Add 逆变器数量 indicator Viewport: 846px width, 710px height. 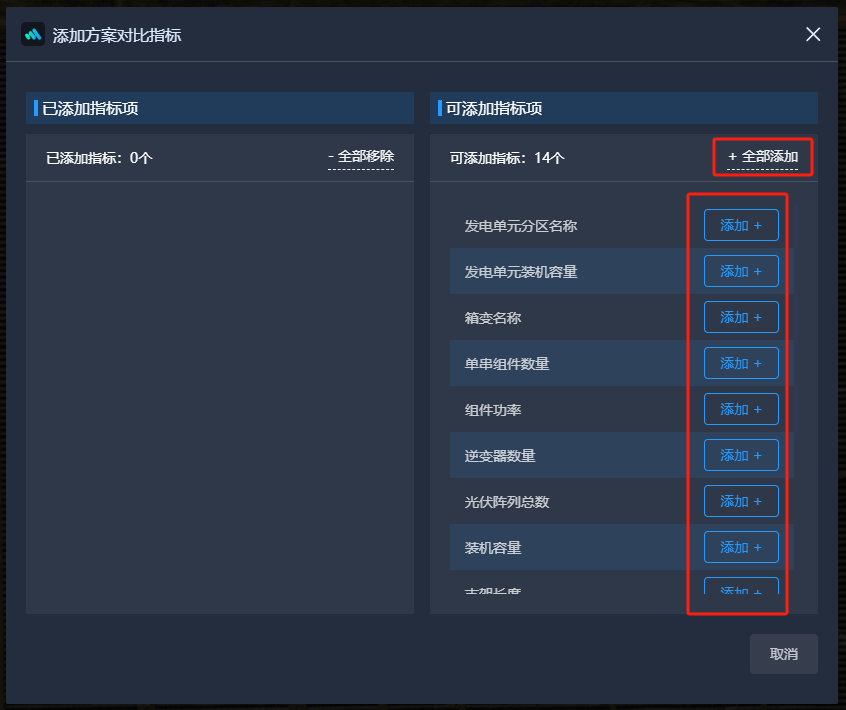[741, 455]
